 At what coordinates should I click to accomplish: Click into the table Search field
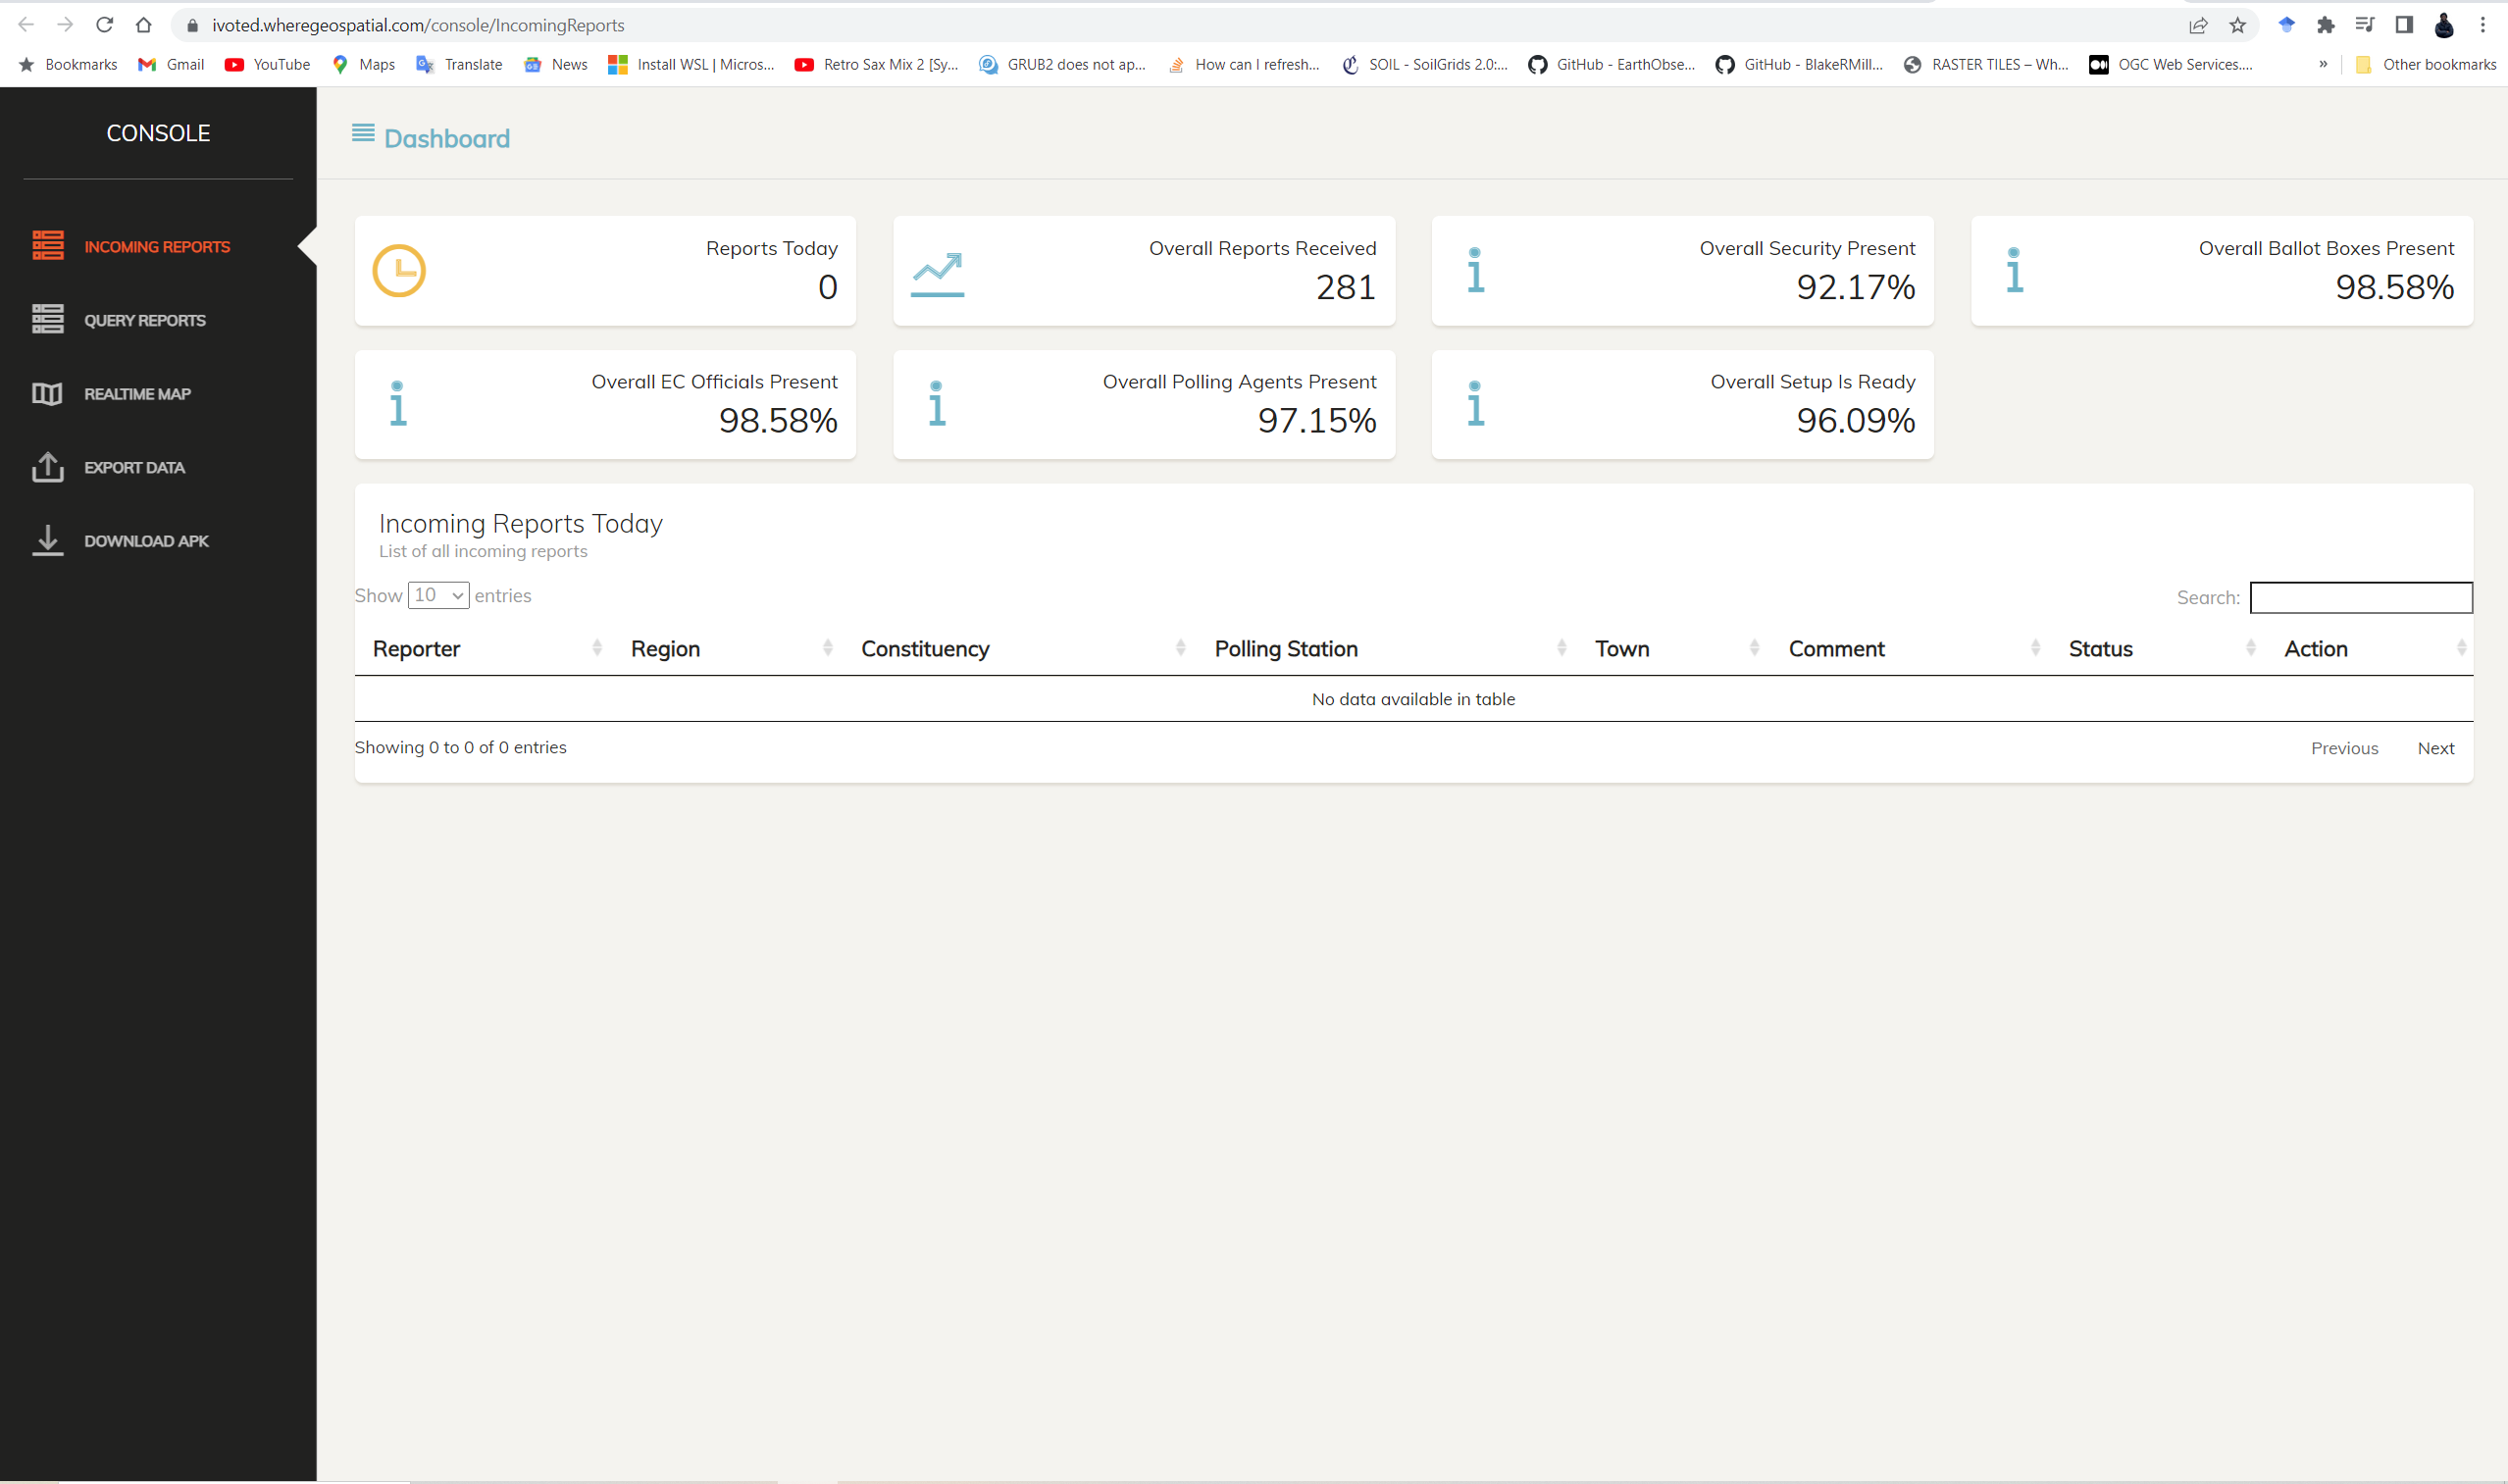tap(2360, 598)
